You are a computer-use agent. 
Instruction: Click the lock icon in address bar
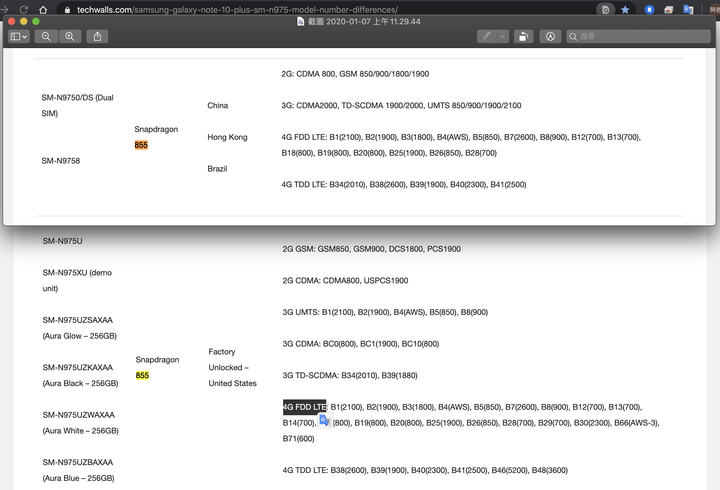(68, 9)
